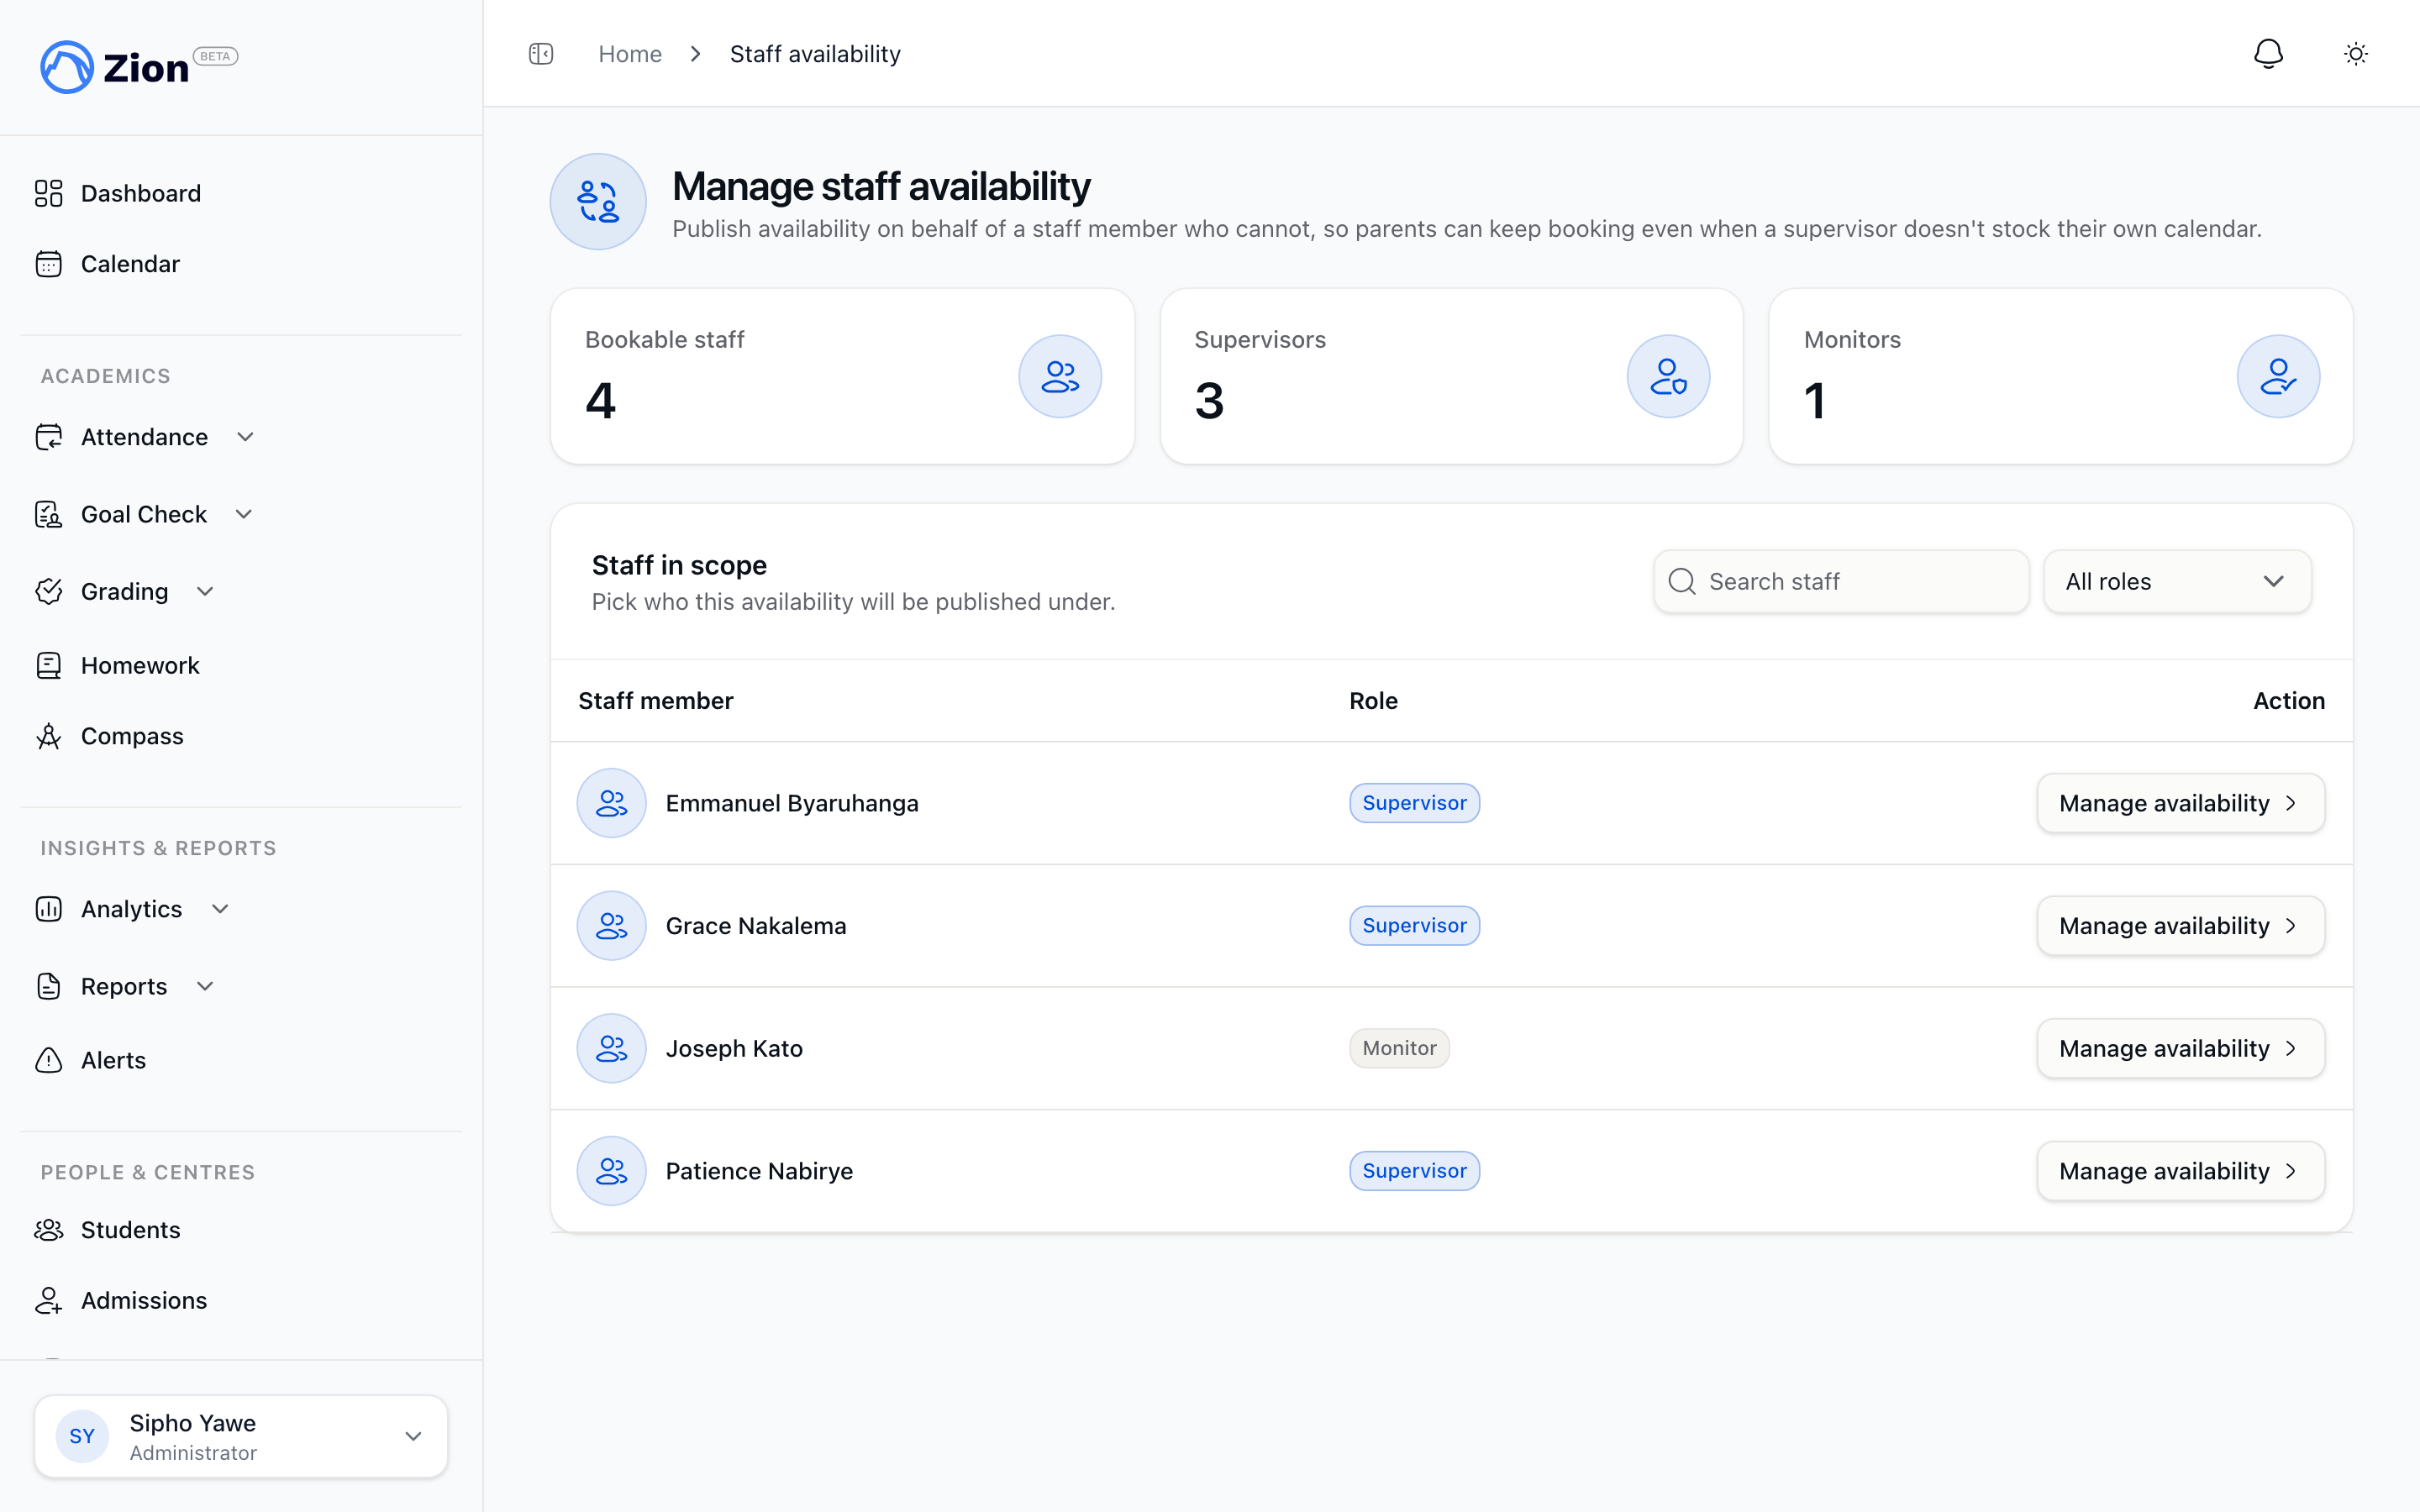Manage availability for Joseph Kato
The width and height of the screenshot is (2420, 1512).
(x=2180, y=1048)
